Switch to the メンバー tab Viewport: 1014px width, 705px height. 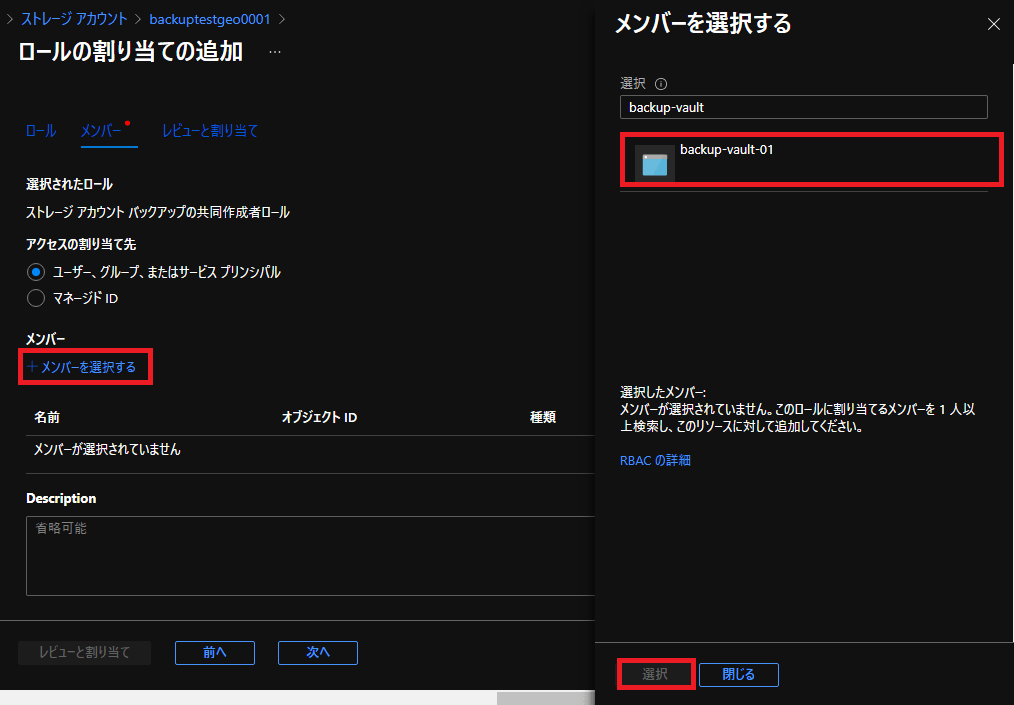101,131
